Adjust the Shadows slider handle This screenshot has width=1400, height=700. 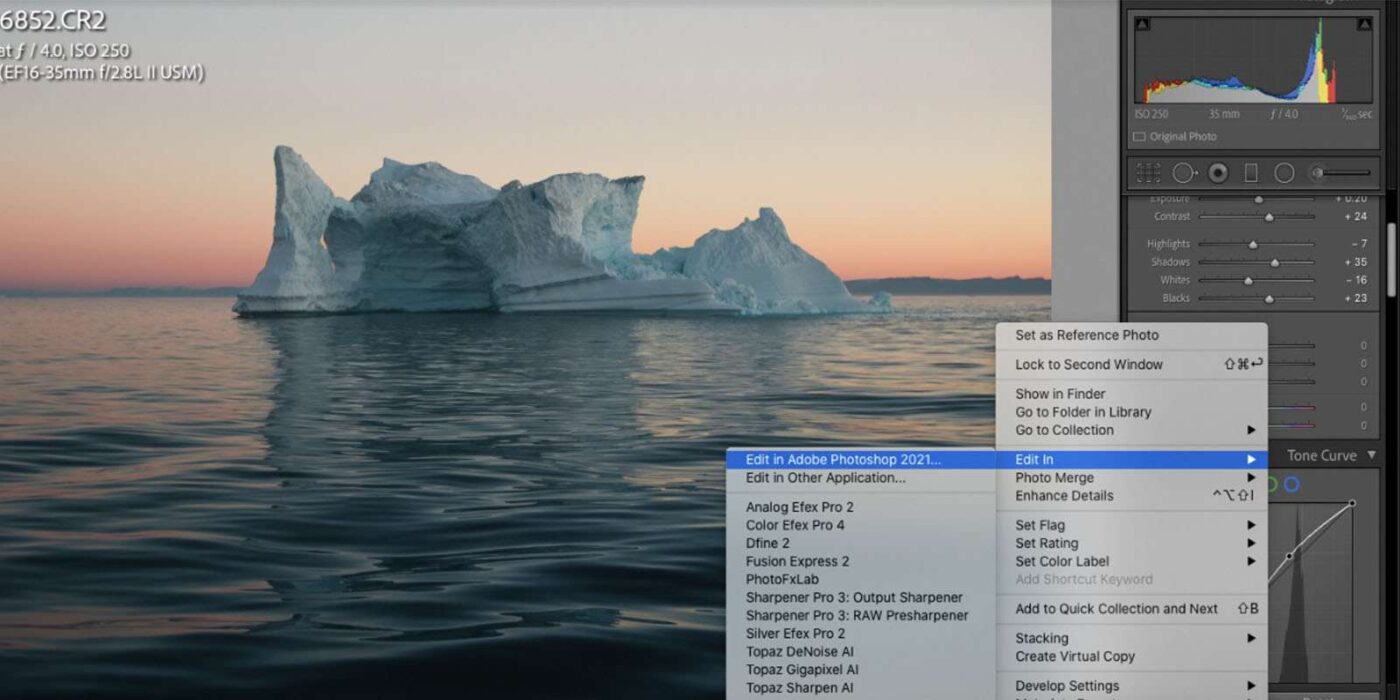pos(1274,262)
